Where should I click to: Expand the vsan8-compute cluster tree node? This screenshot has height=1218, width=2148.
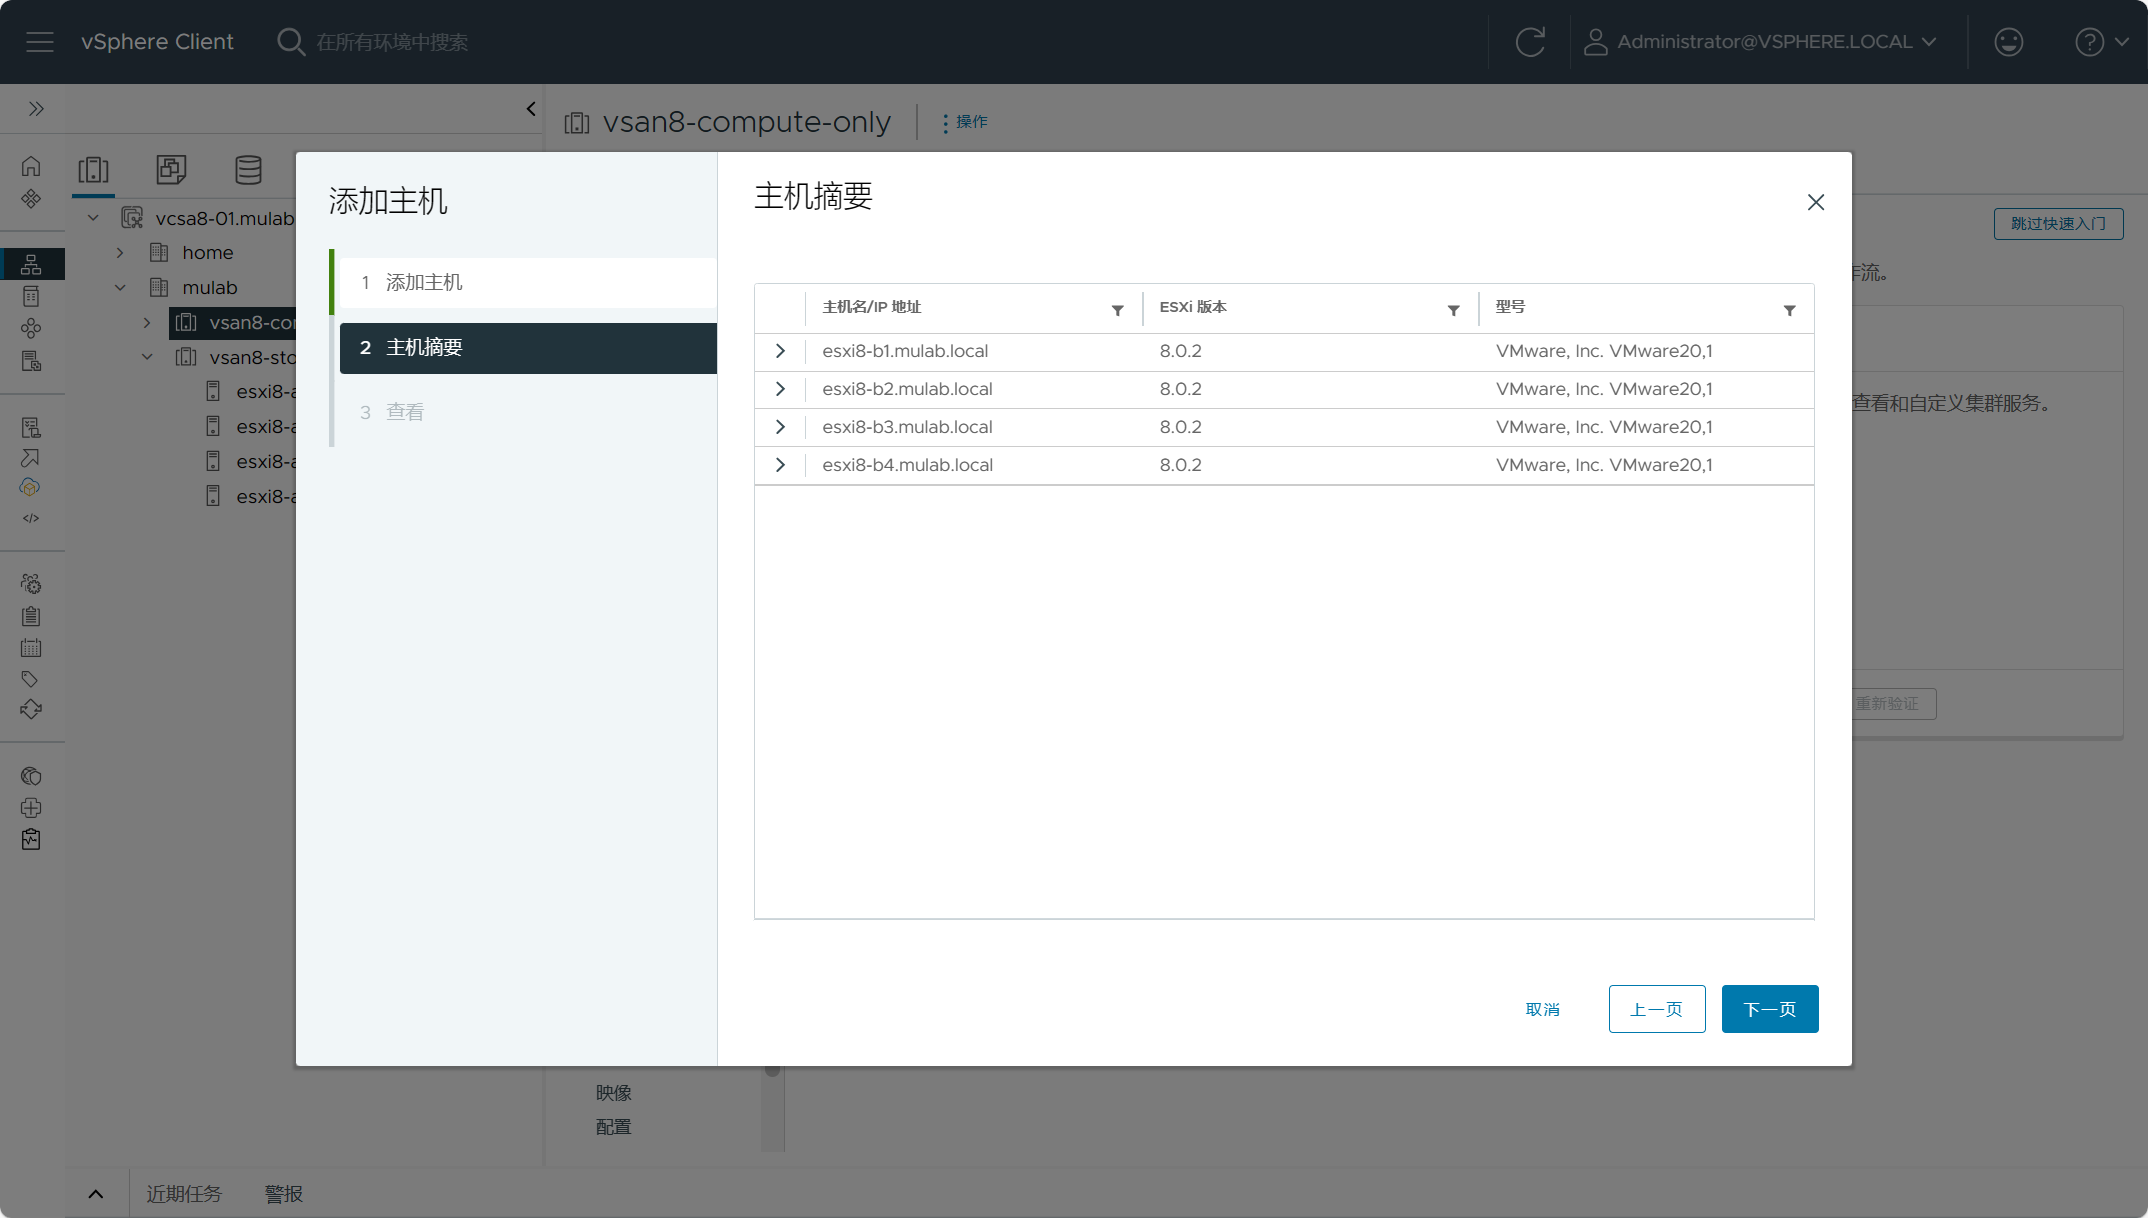click(147, 323)
